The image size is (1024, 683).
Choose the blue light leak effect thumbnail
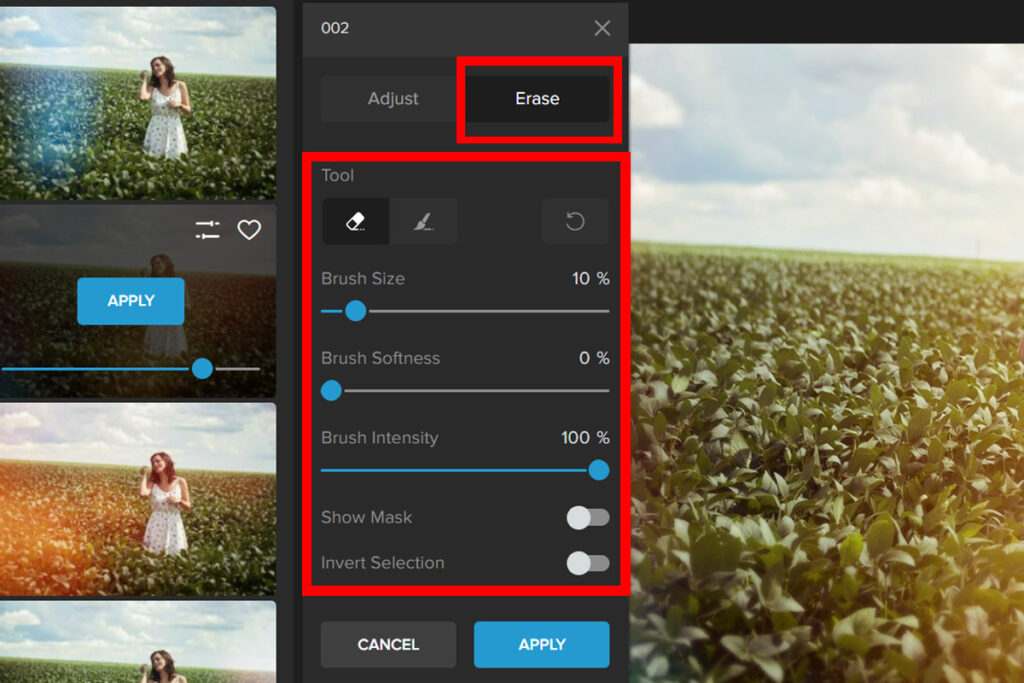pyautogui.click(x=138, y=103)
